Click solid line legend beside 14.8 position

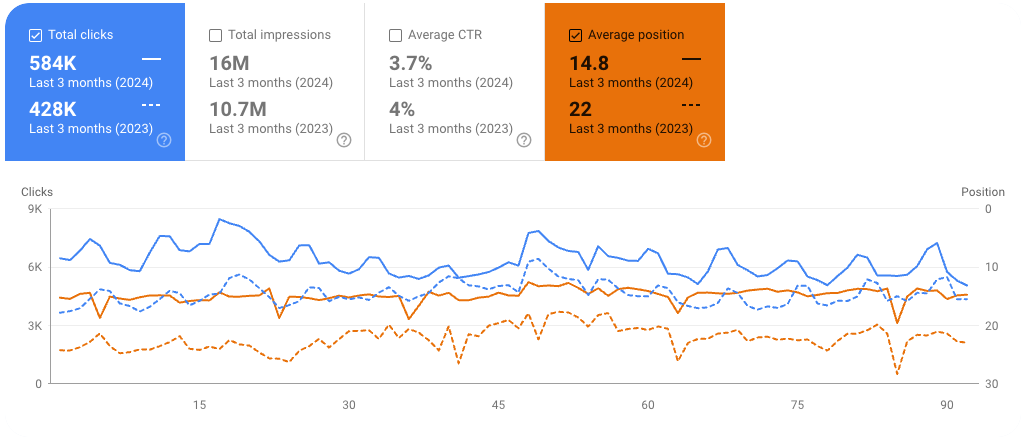pos(691,60)
